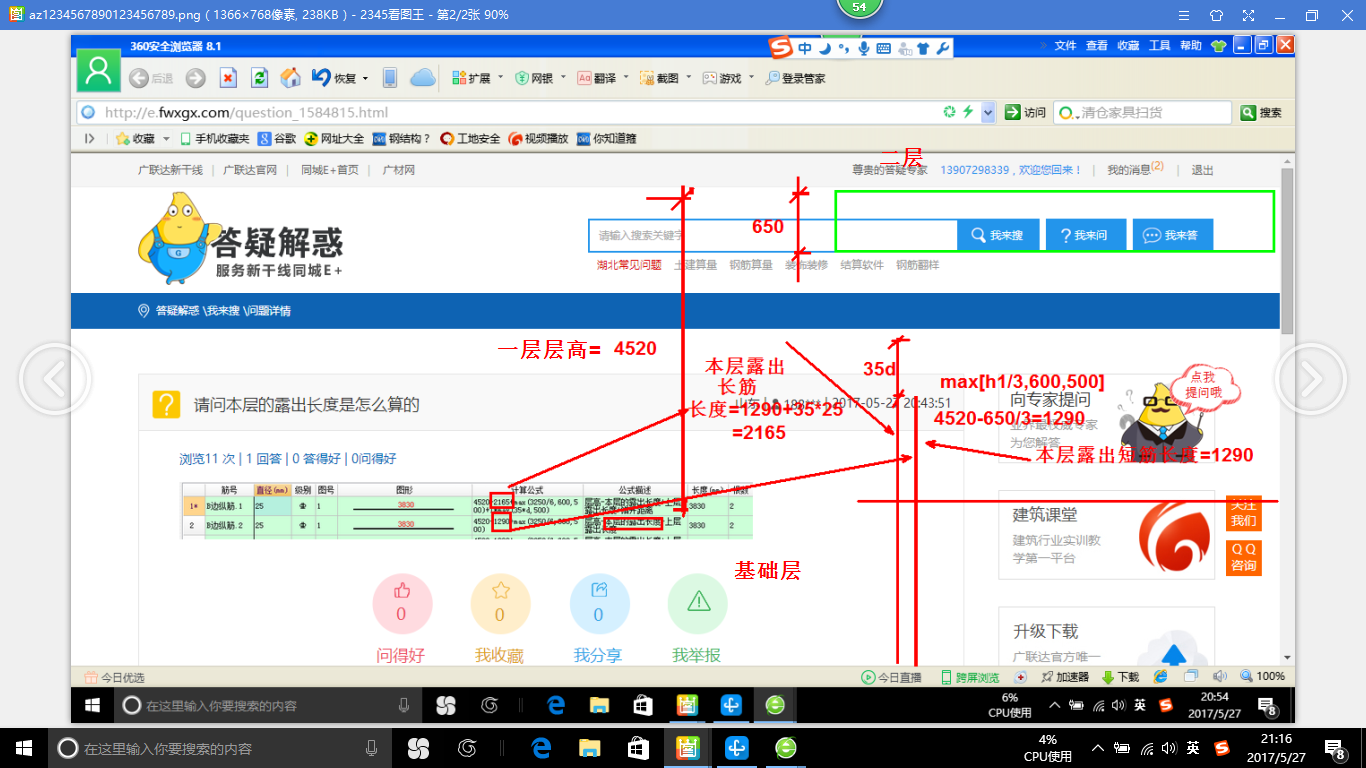This screenshot has height=768, width=1366.
Task: Click the Sogou IME red S logo
Action: coord(781,48)
